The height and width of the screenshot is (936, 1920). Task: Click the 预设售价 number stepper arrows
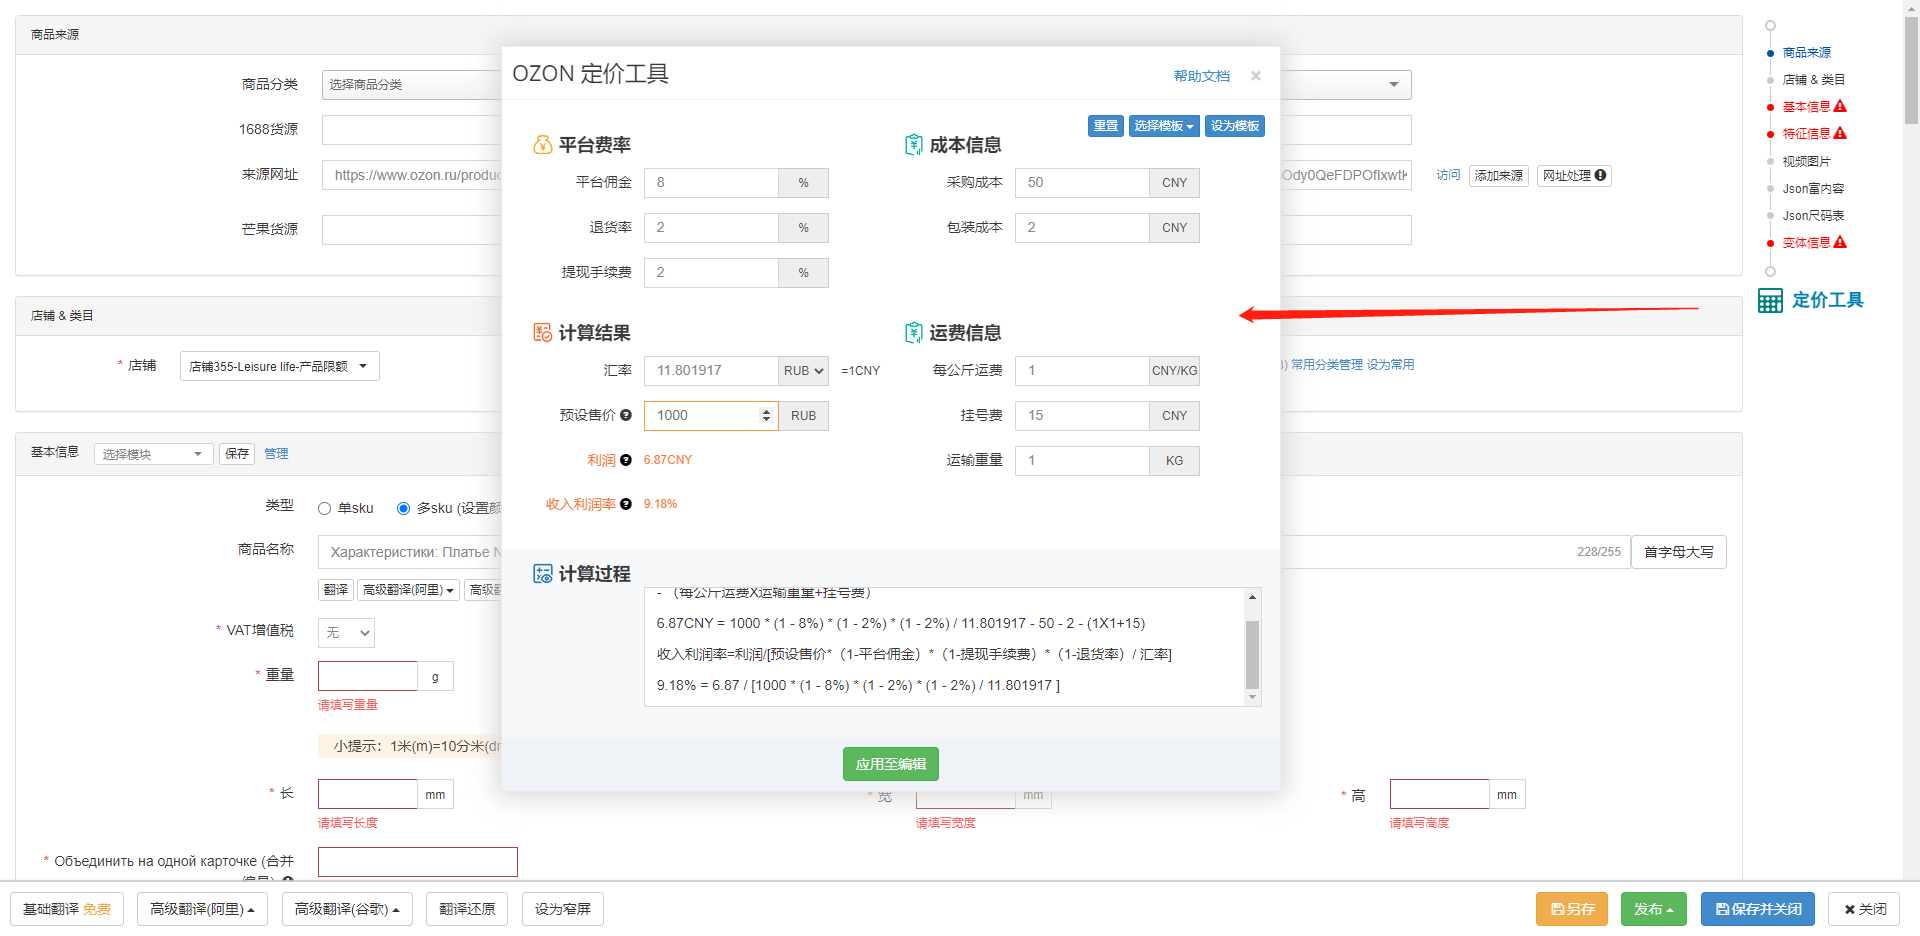[x=767, y=415]
